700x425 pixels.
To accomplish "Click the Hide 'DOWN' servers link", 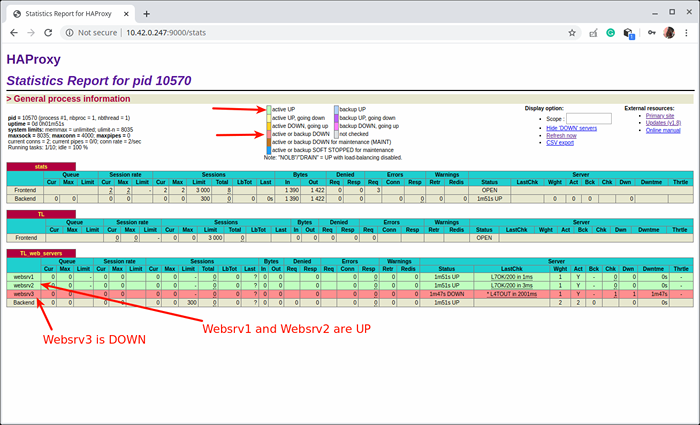I will [571, 128].
